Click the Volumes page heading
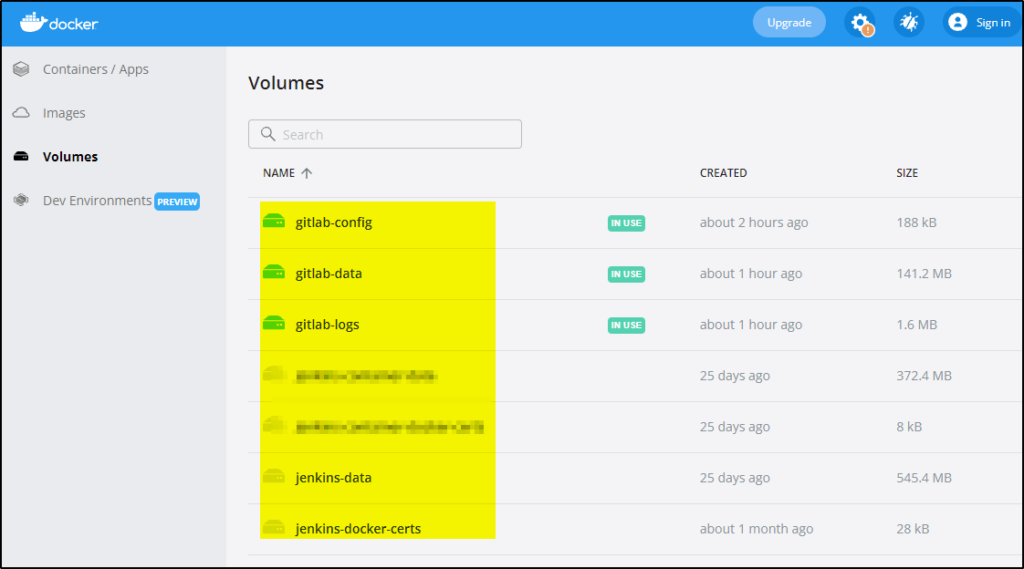This screenshot has width=1024, height=569. pos(286,83)
